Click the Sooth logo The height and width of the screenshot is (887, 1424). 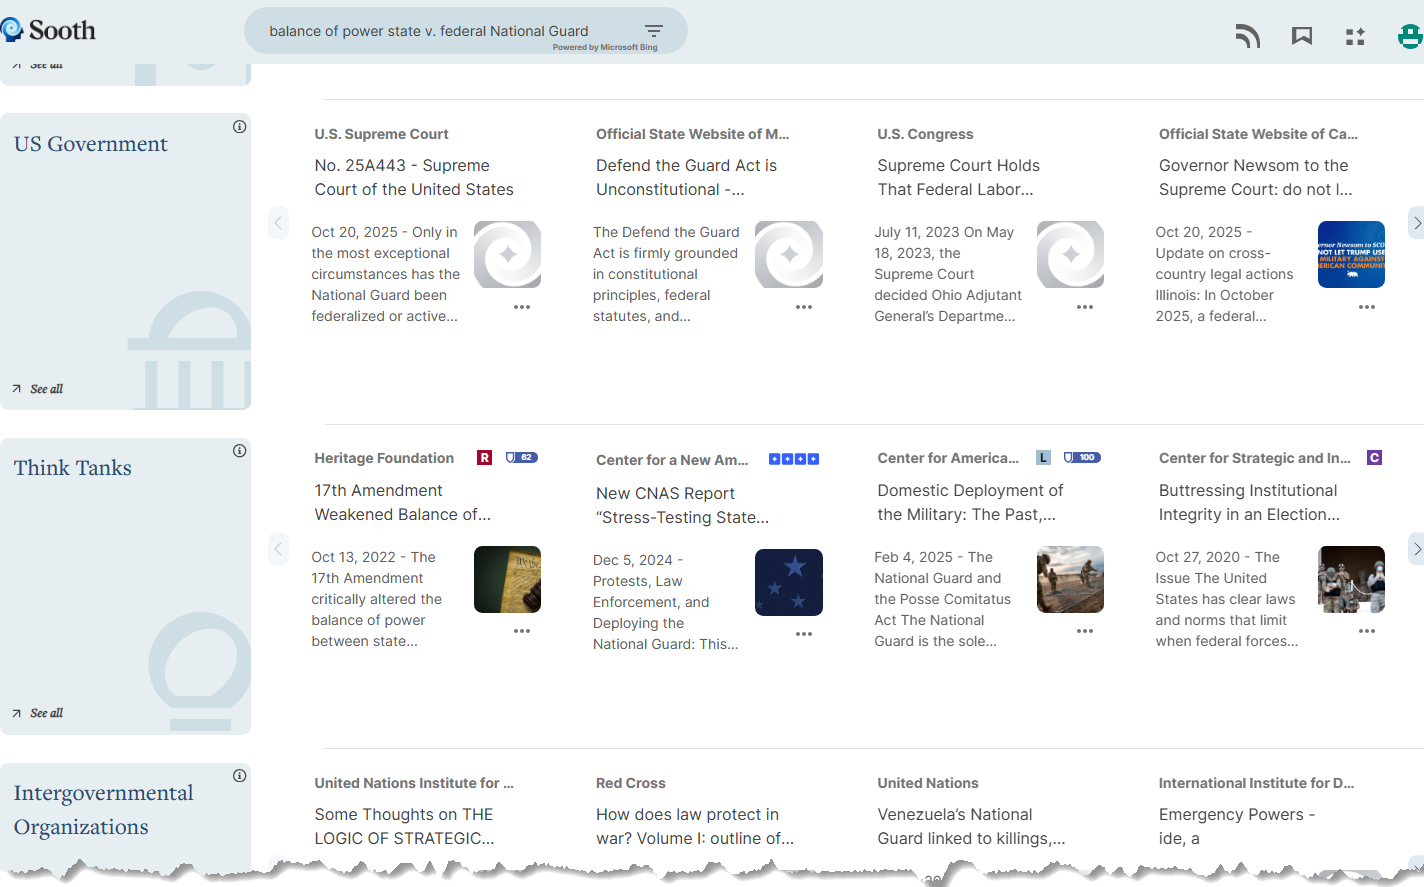click(x=48, y=30)
